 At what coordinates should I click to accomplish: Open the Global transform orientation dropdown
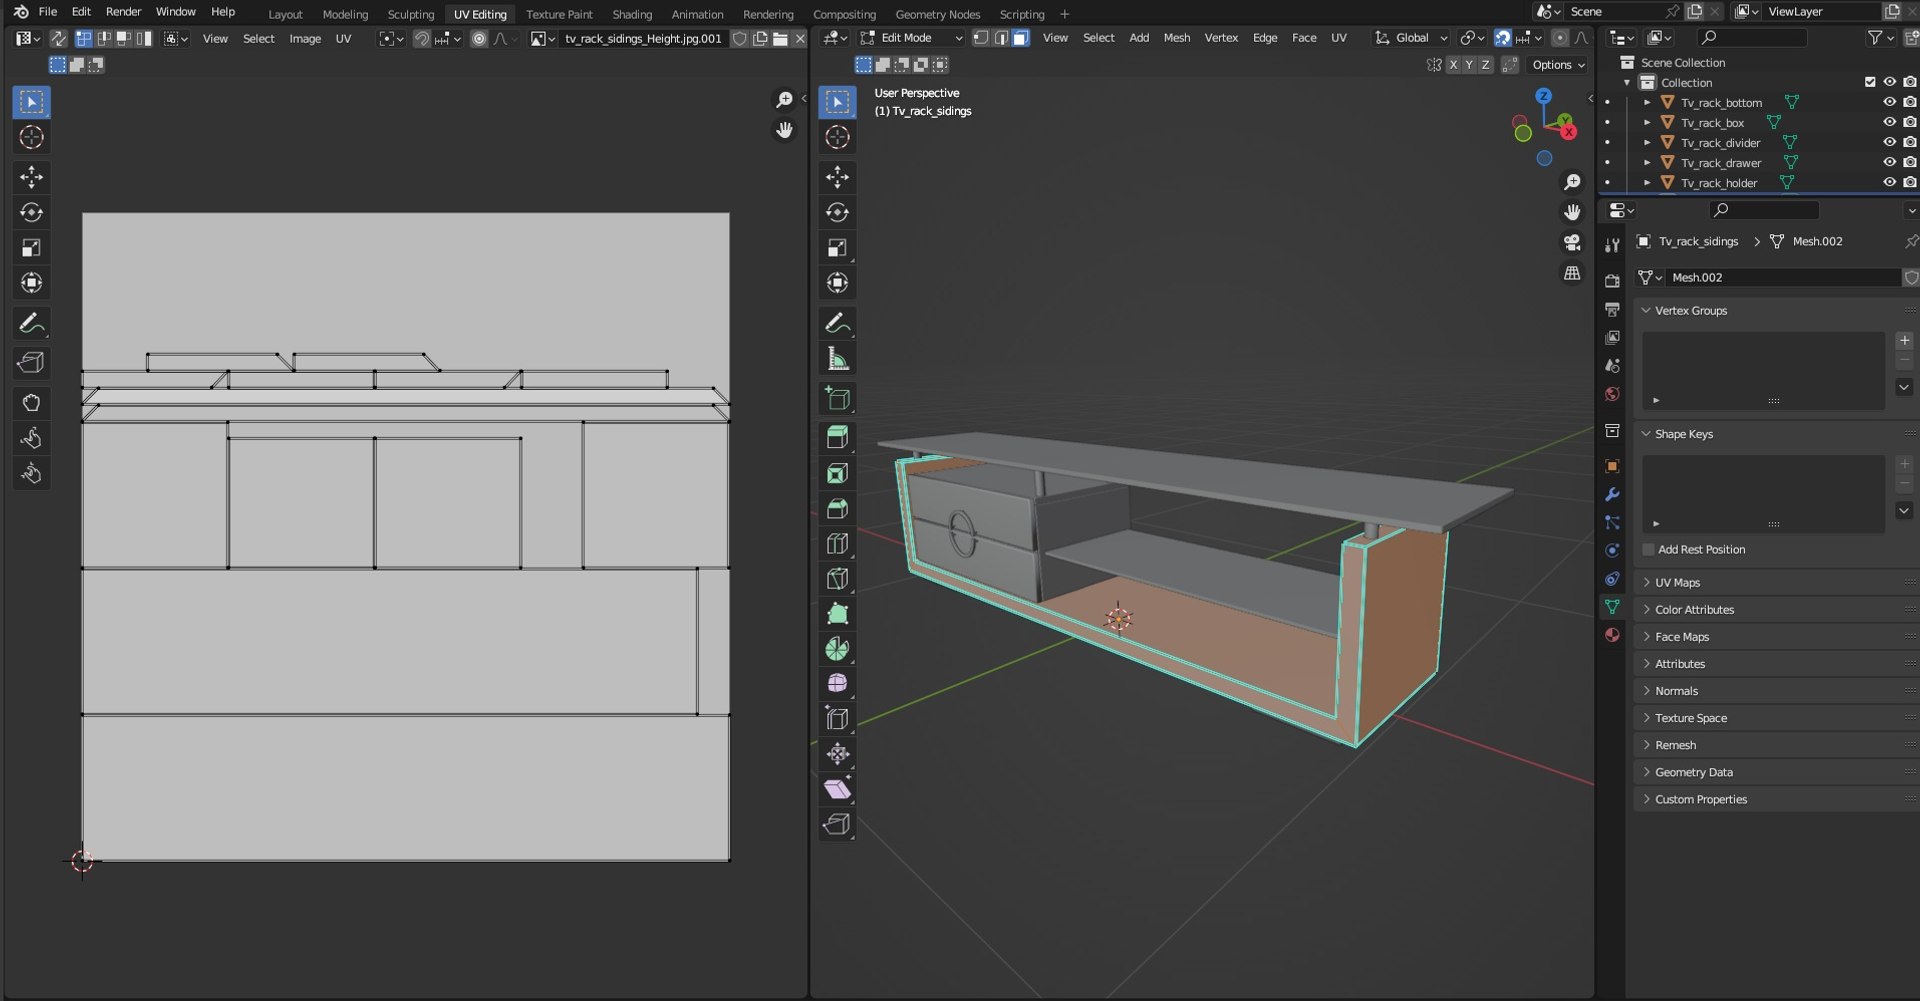(x=1412, y=38)
